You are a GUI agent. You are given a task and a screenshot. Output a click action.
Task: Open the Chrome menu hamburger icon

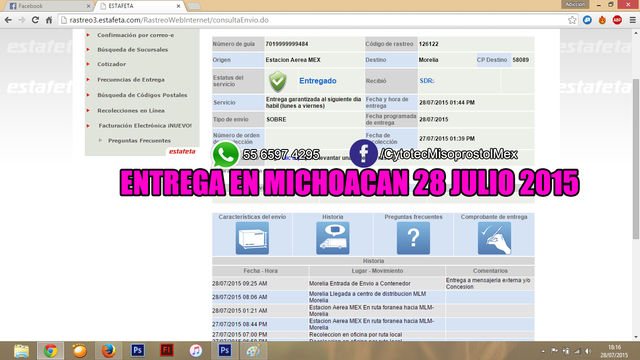632,20
